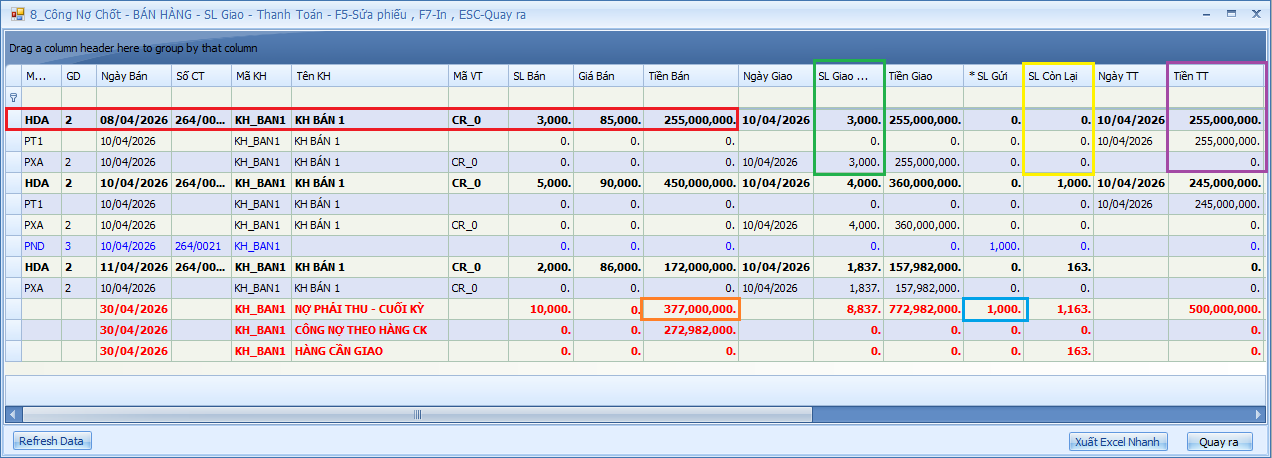Click the Xuất Excel Nhanh button
Image resolution: width=1272 pixels, height=458 pixels.
(1119, 441)
